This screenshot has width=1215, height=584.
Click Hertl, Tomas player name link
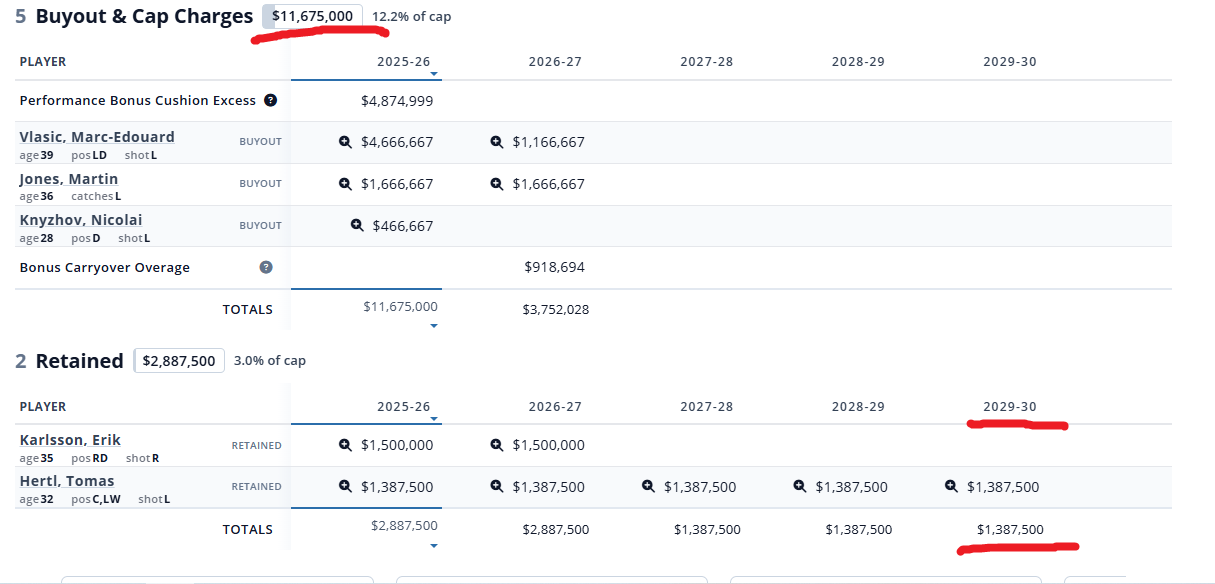click(x=67, y=481)
